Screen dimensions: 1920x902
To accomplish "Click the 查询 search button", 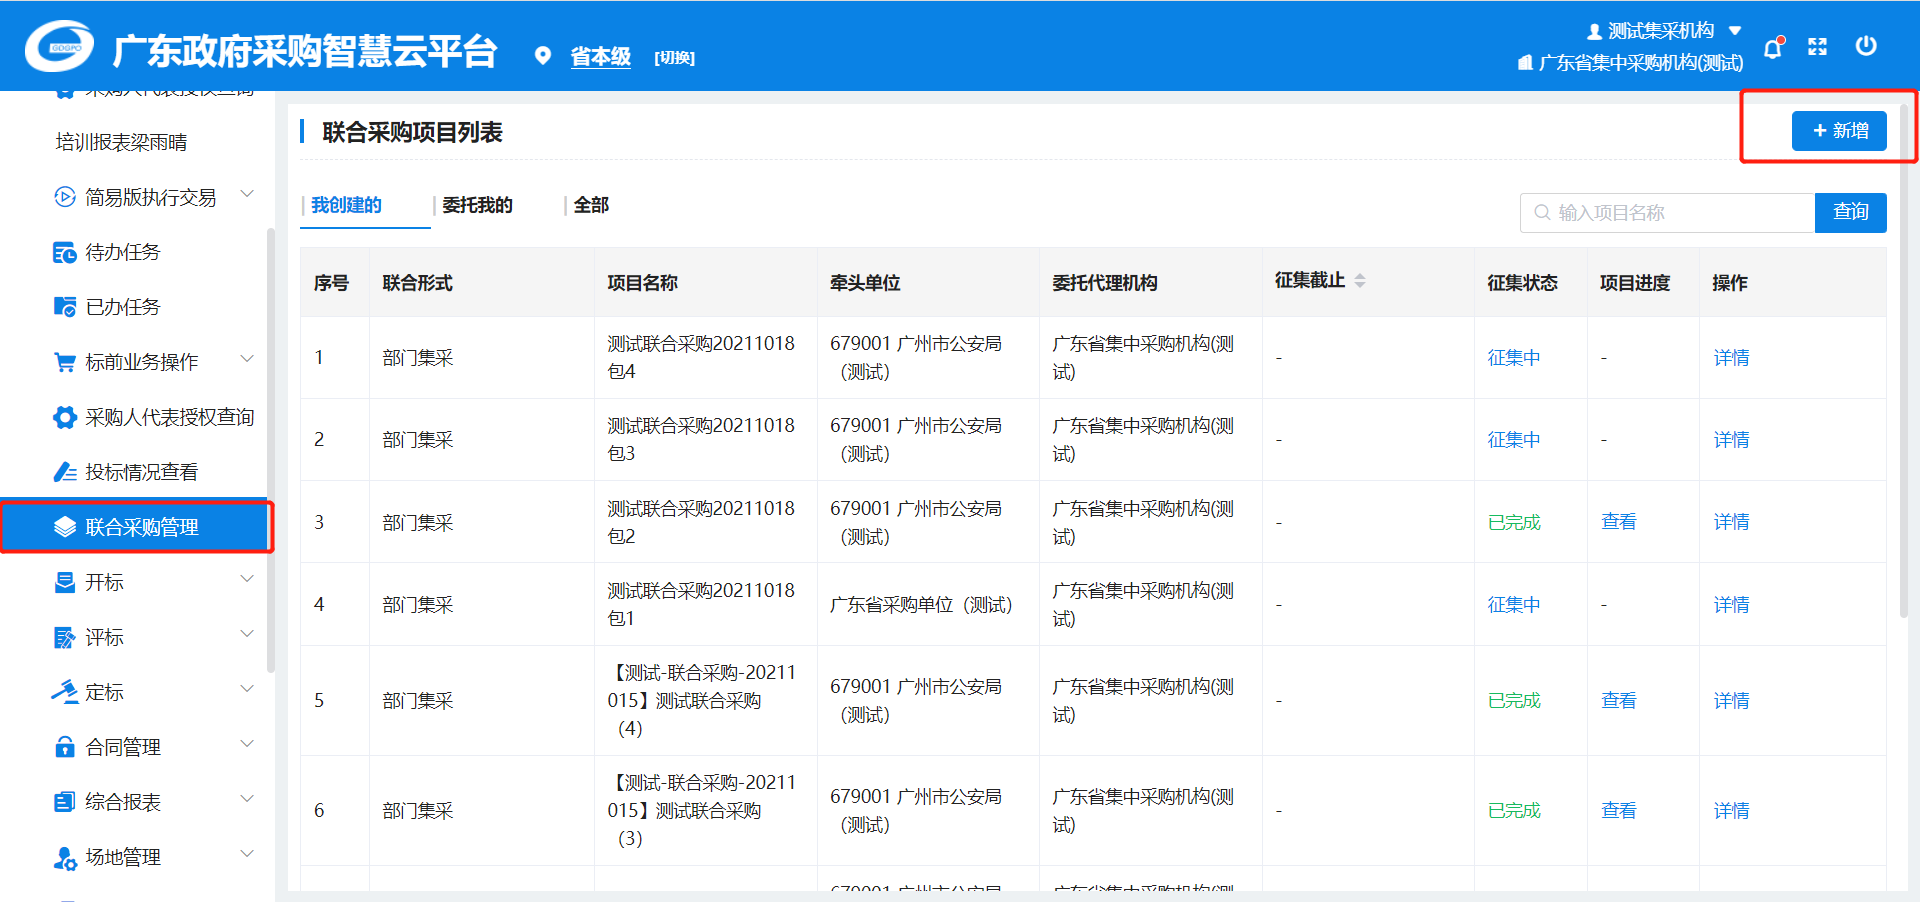I will point(1850,212).
